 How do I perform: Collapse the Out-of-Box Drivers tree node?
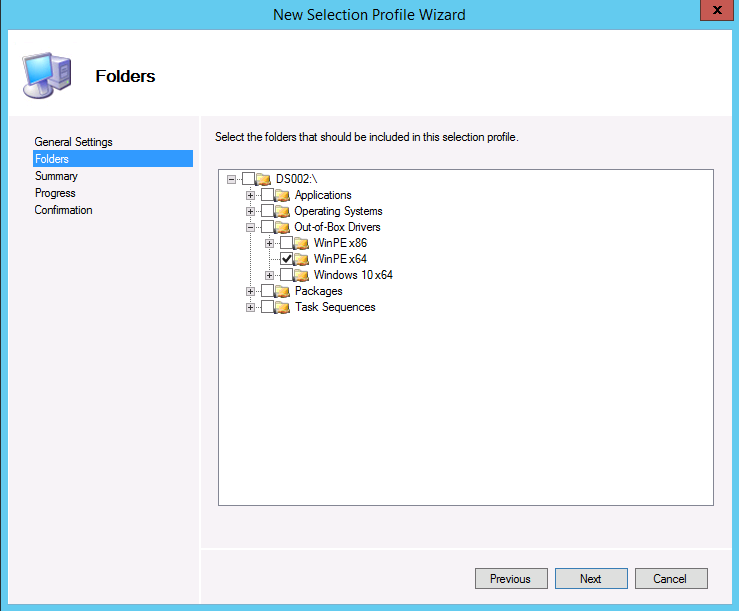pos(250,227)
